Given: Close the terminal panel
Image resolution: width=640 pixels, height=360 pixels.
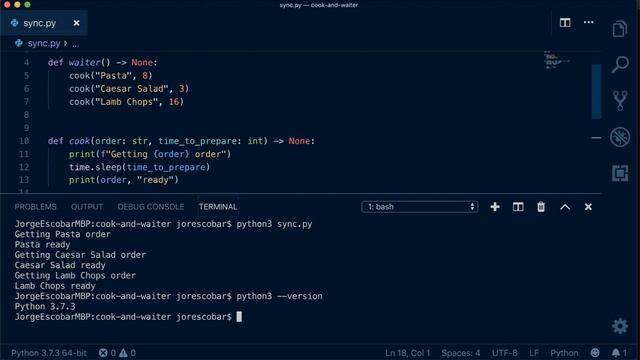Looking at the screenshot, I should tap(588, 207).
